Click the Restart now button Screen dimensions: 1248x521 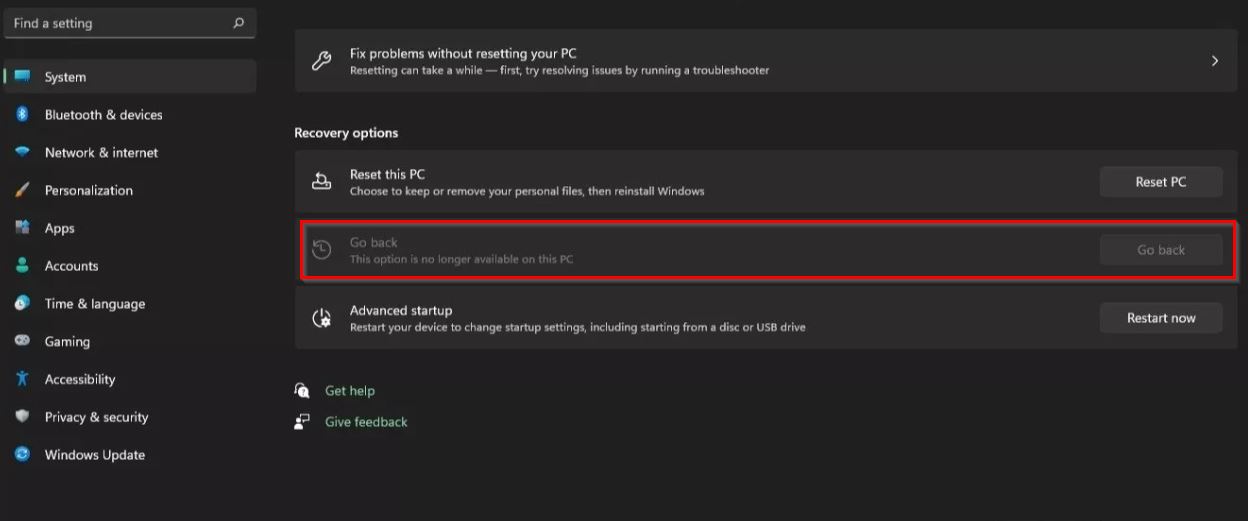tap(1161, 318)
